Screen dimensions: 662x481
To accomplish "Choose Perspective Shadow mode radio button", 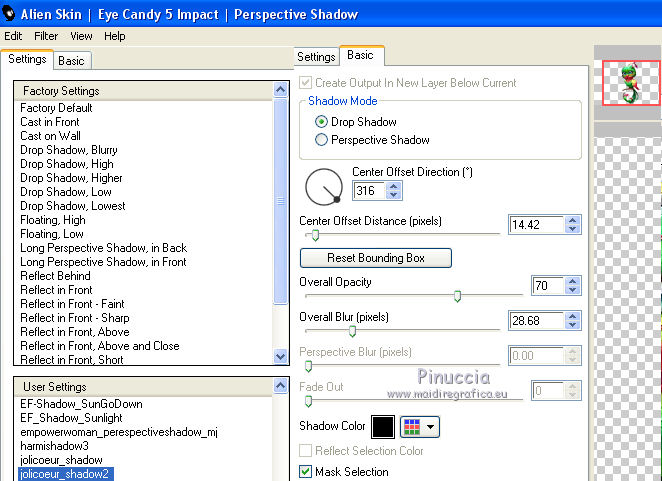I will pyautogui.click(x=321, y=140).
